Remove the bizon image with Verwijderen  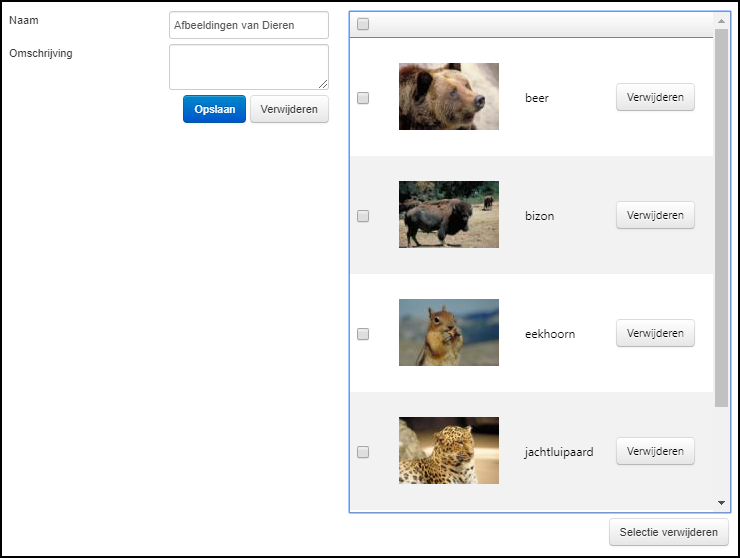click(x=655, y=215)
